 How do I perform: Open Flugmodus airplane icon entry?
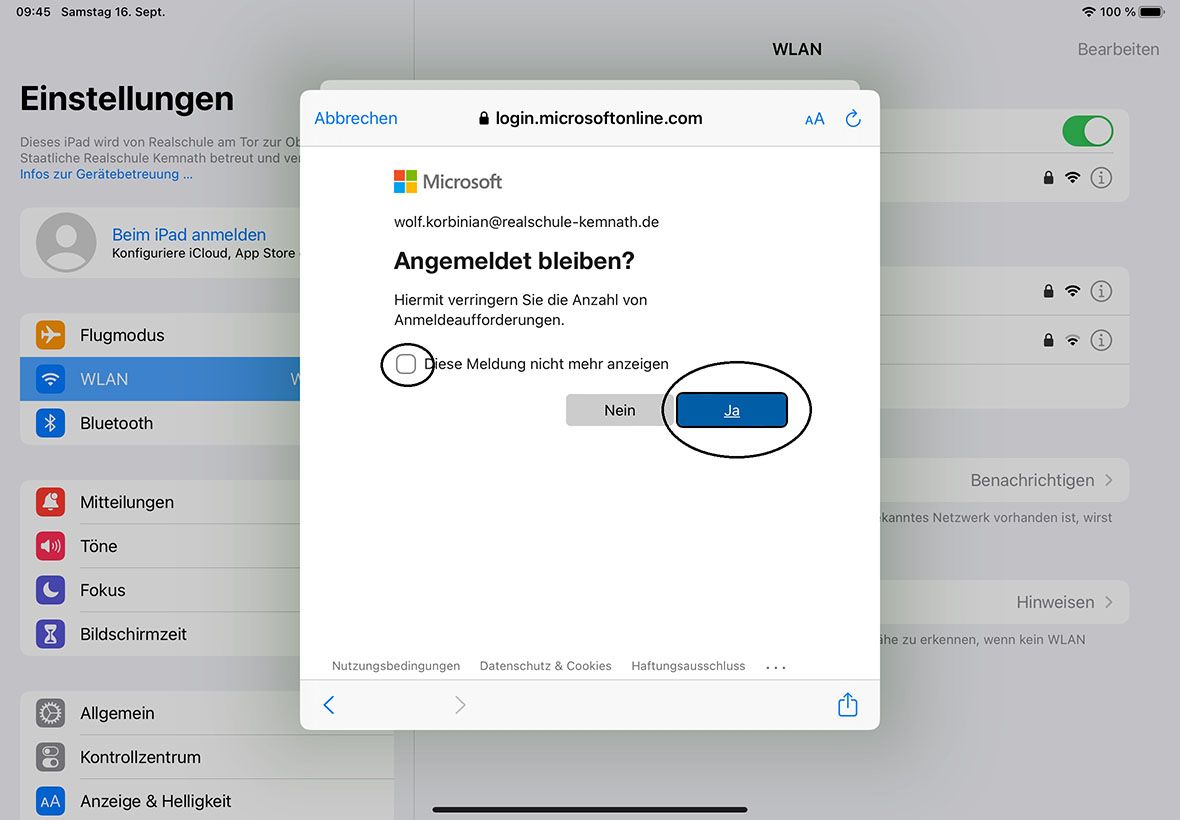(50, 335)
